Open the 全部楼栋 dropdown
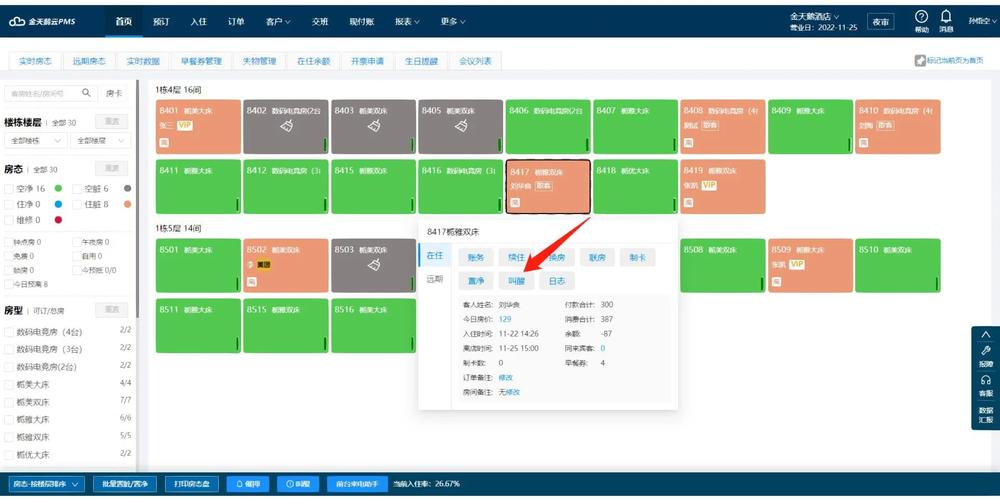The width and height of the screenshot is (1000, 500). click(35, 140)
